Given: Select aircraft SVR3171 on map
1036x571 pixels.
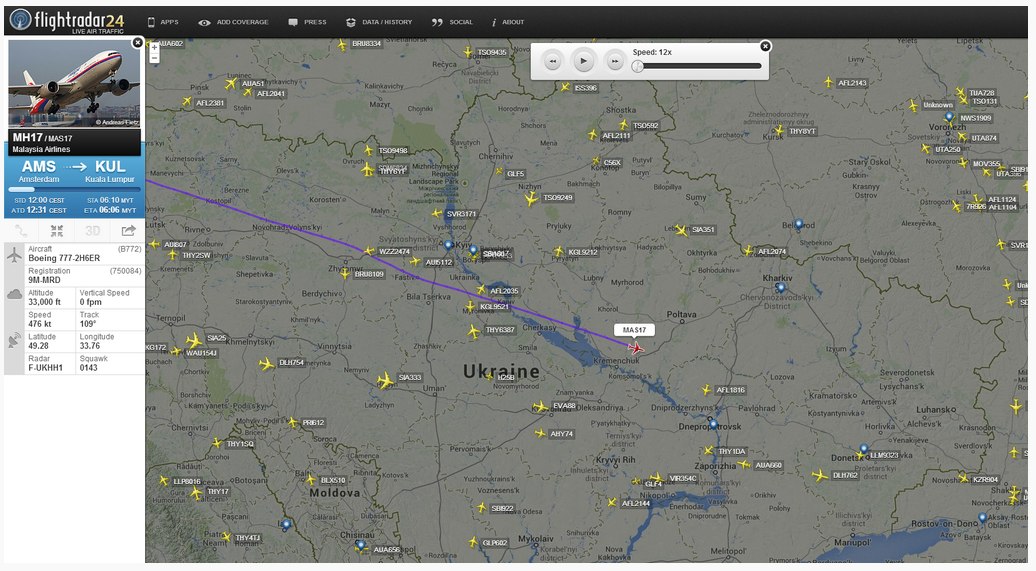Looking at the screenshot, I should pos(436,213).
